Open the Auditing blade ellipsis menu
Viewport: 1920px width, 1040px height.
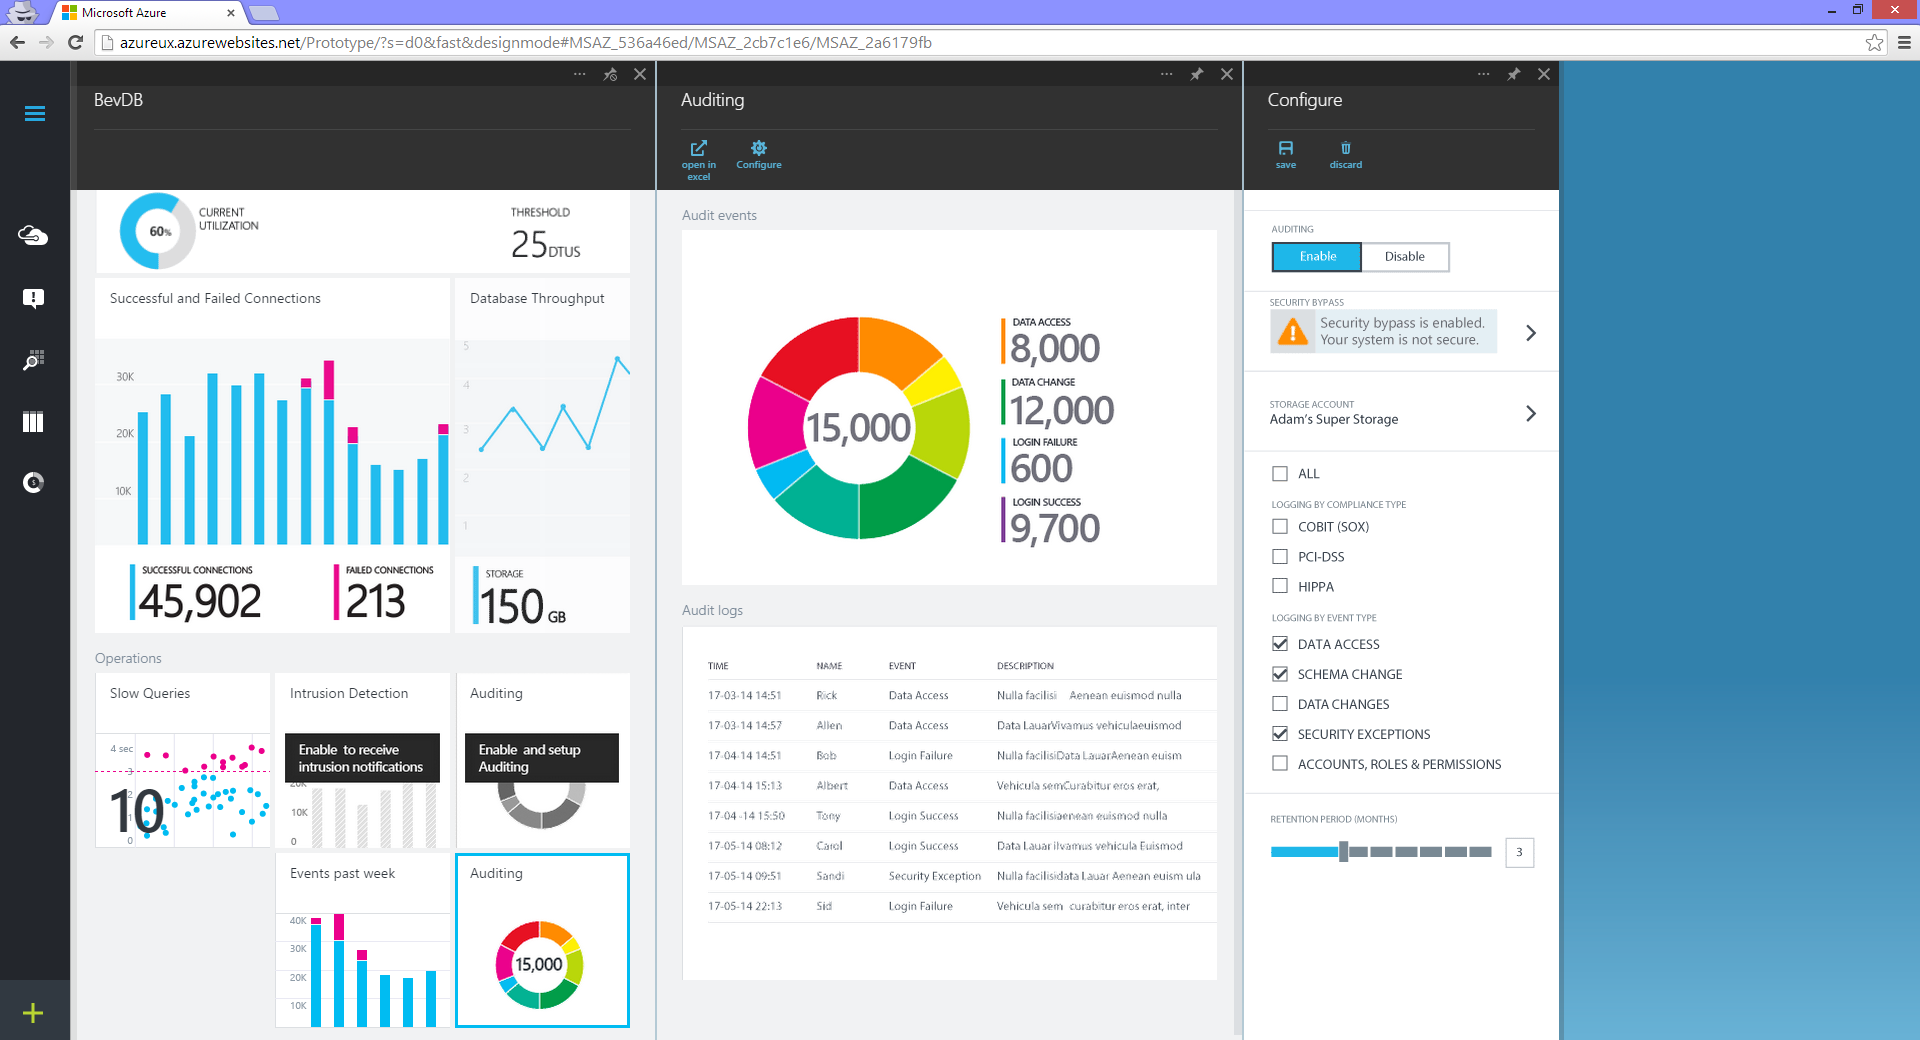[x=1167, y=74]
